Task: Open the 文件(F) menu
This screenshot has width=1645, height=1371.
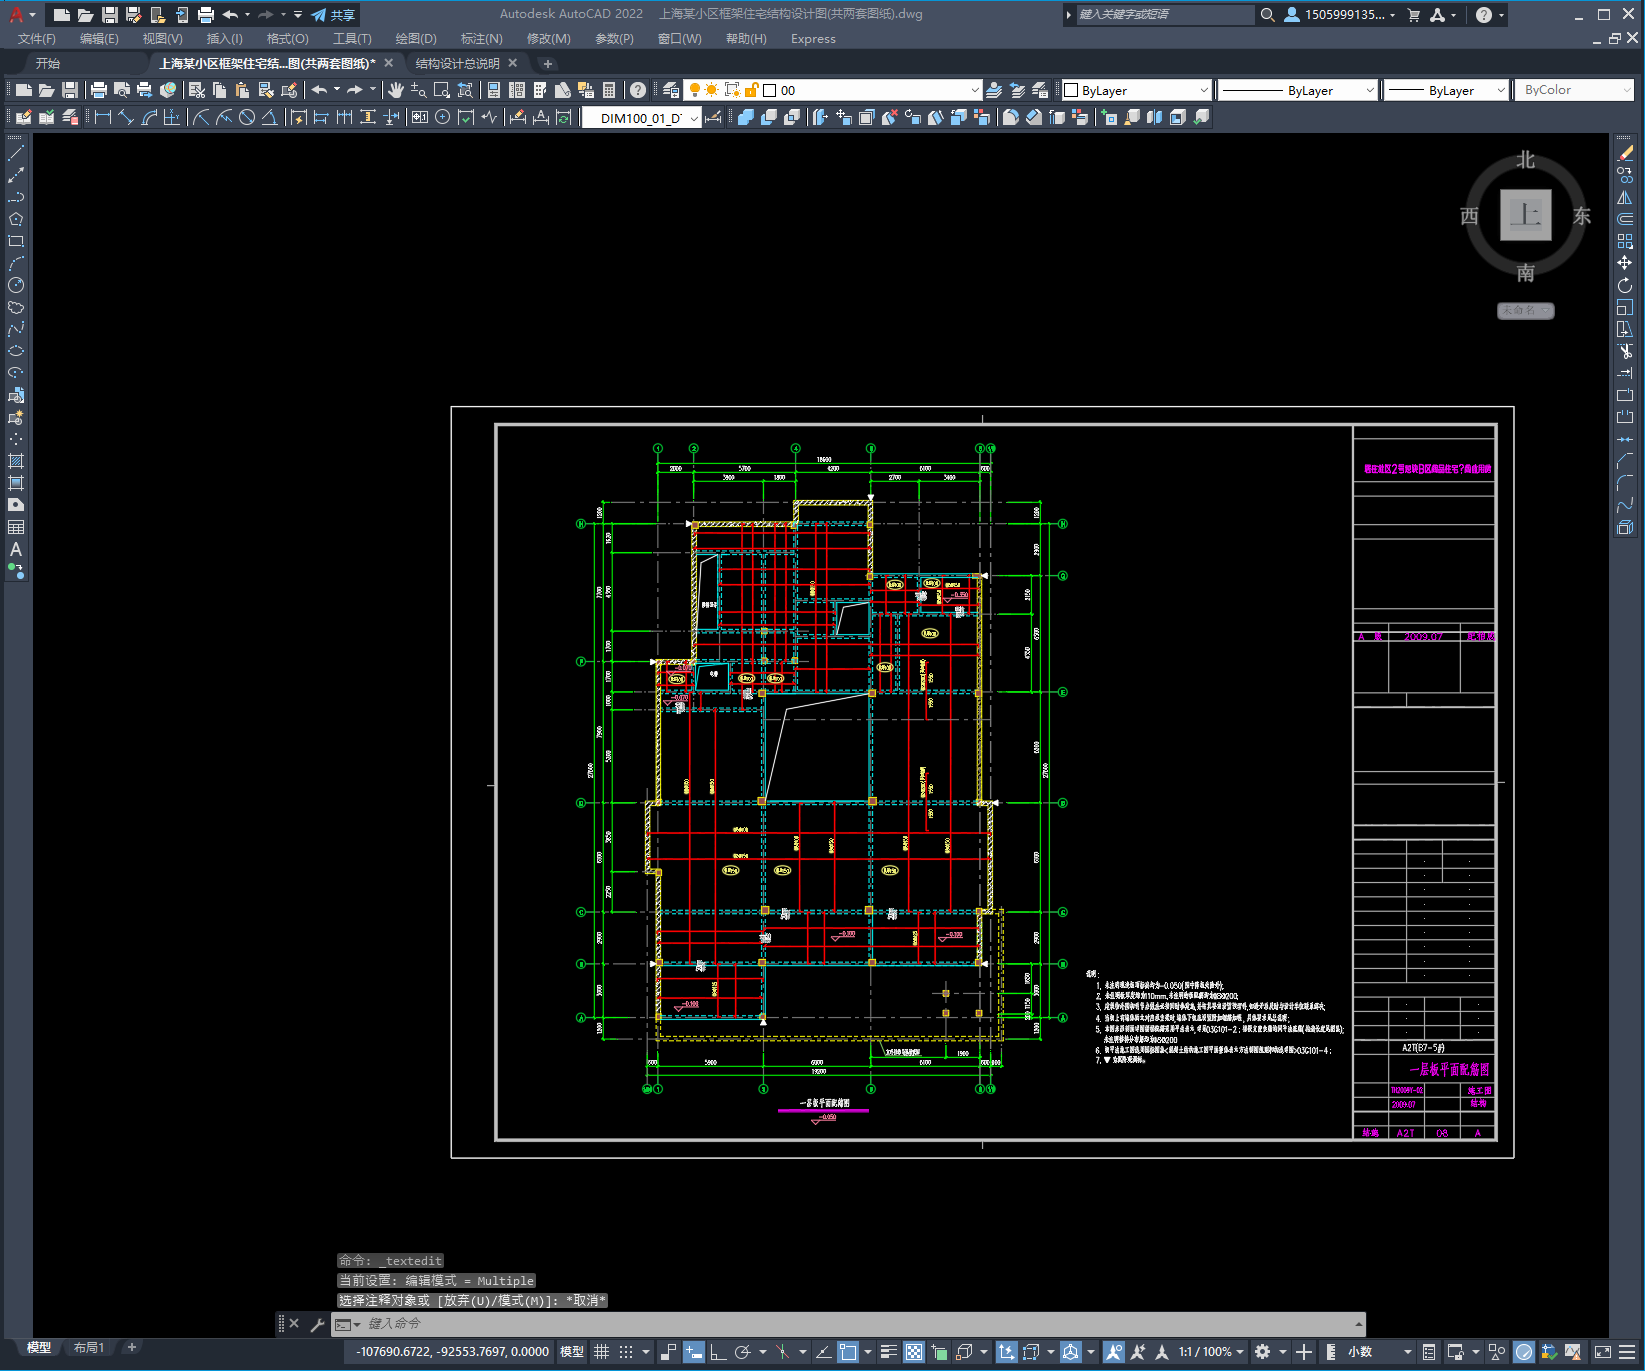Action: pos(37,39)
